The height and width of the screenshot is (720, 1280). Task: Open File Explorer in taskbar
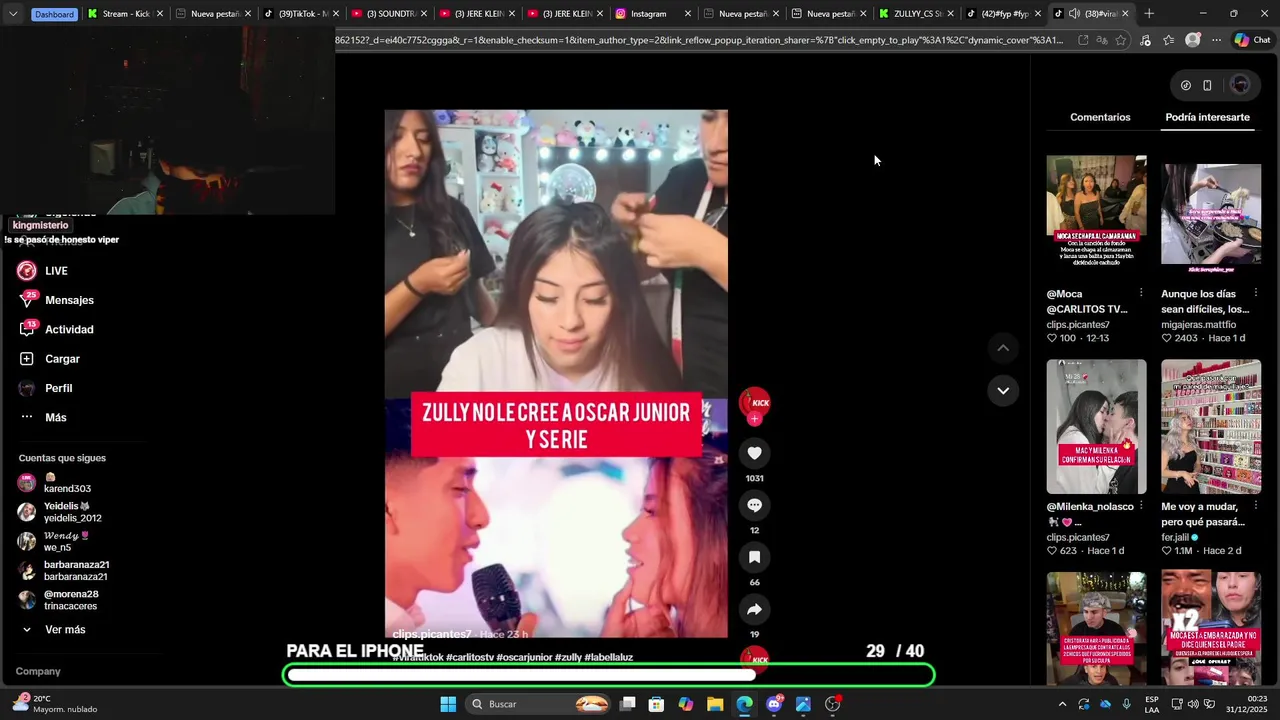[x=715, y=704]
